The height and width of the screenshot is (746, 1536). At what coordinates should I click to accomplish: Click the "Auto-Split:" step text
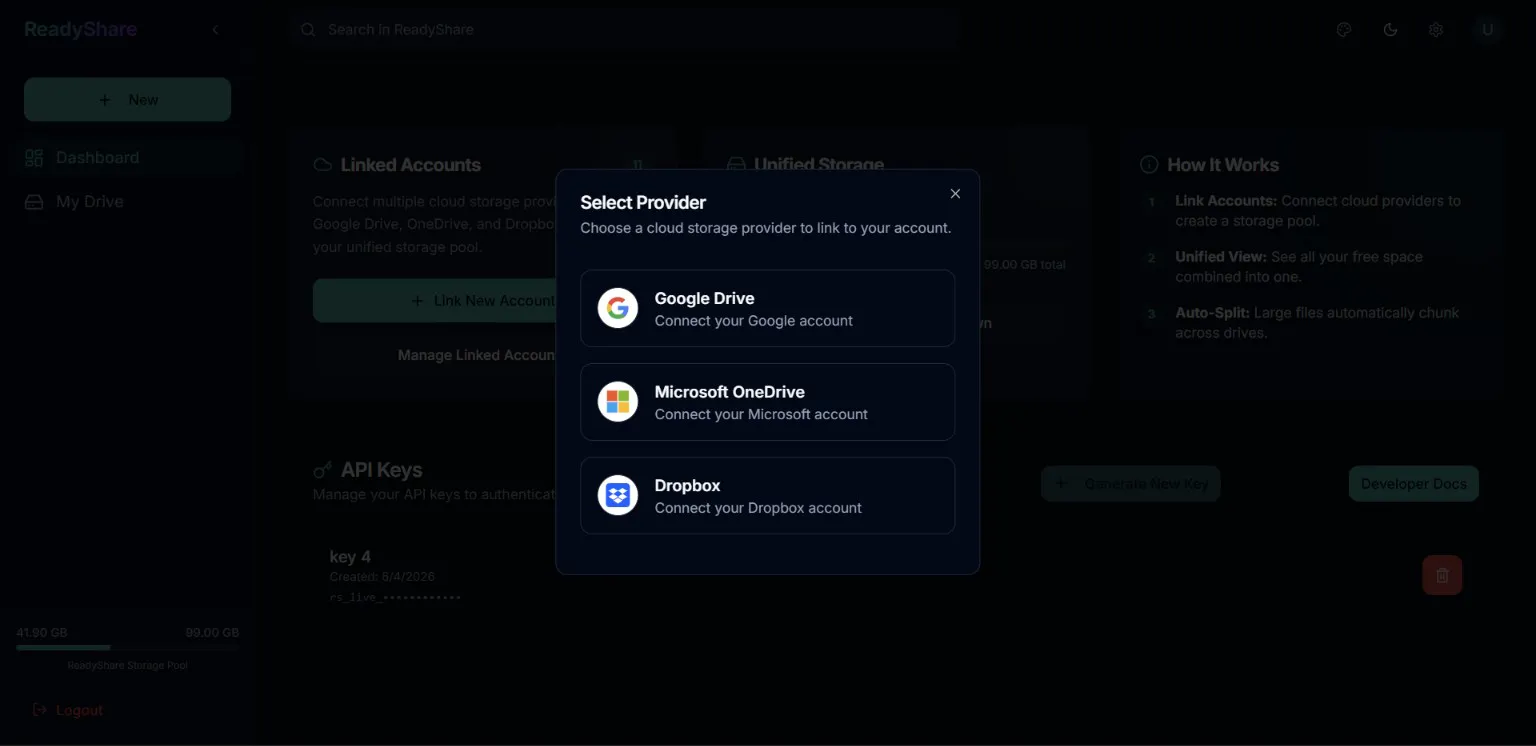pyautogui.click(x=1212, y=313)
